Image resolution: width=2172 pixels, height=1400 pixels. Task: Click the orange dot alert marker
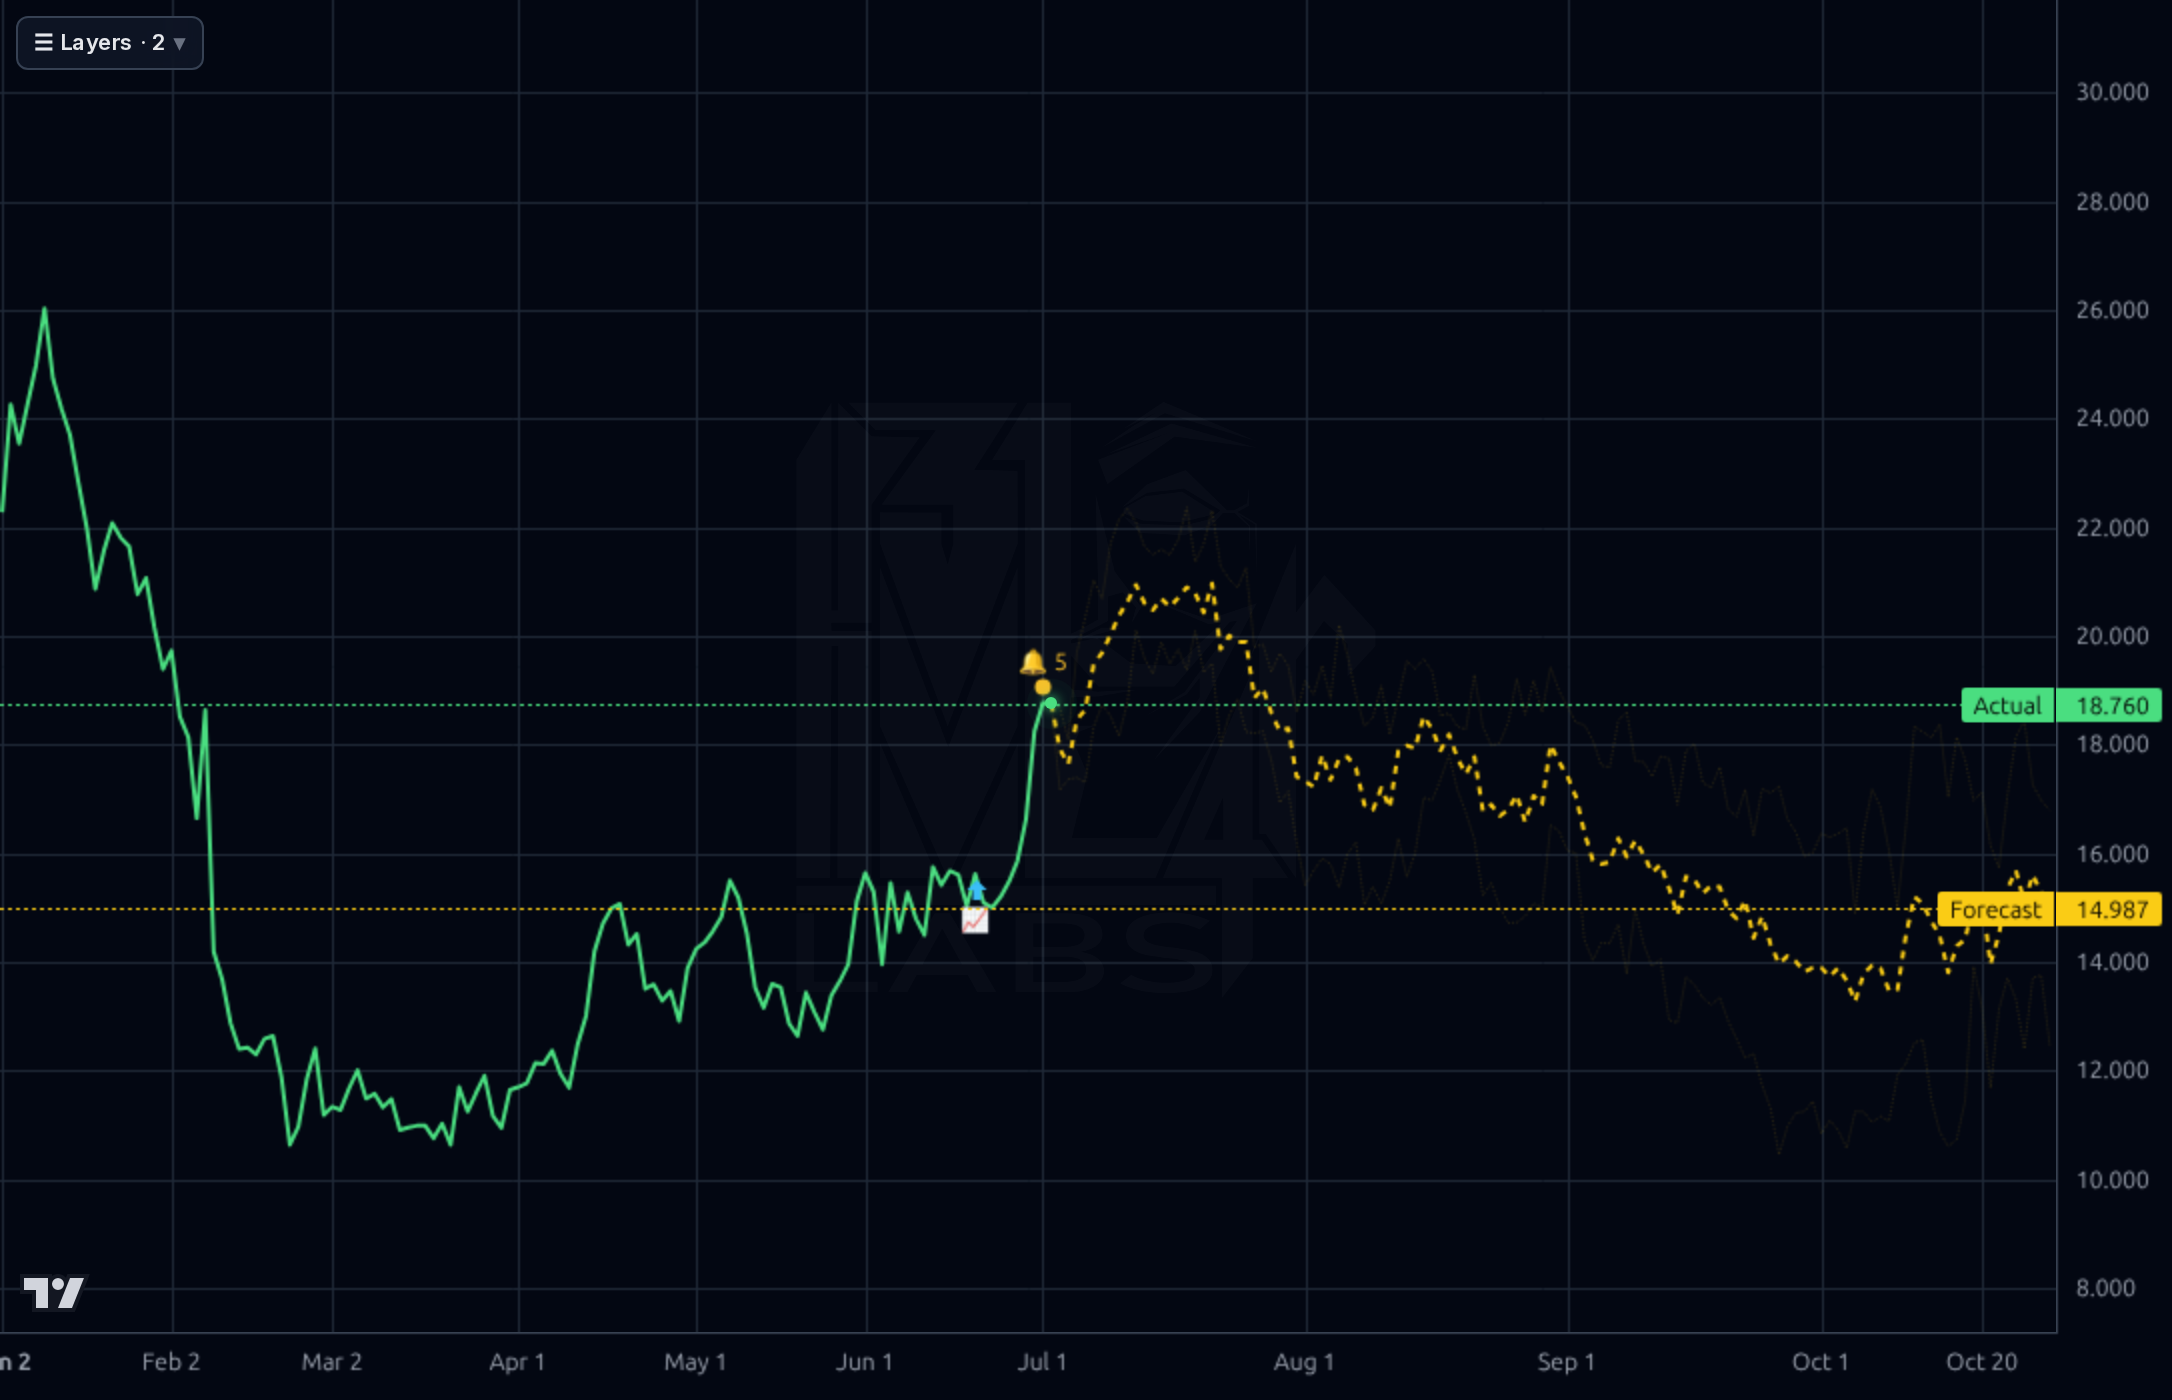click(1043, 687)
